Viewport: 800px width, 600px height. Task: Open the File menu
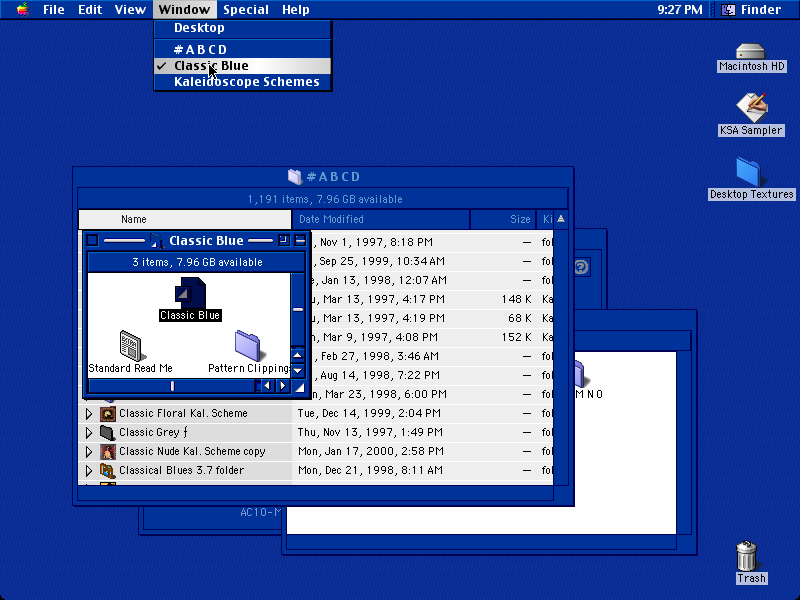(x=54, y=10)
